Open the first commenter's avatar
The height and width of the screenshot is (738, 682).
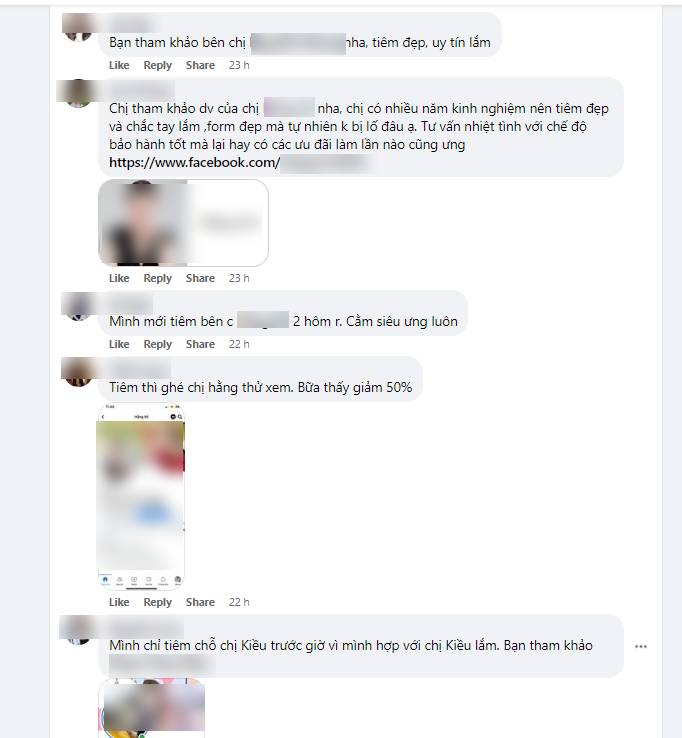point(78,28)
